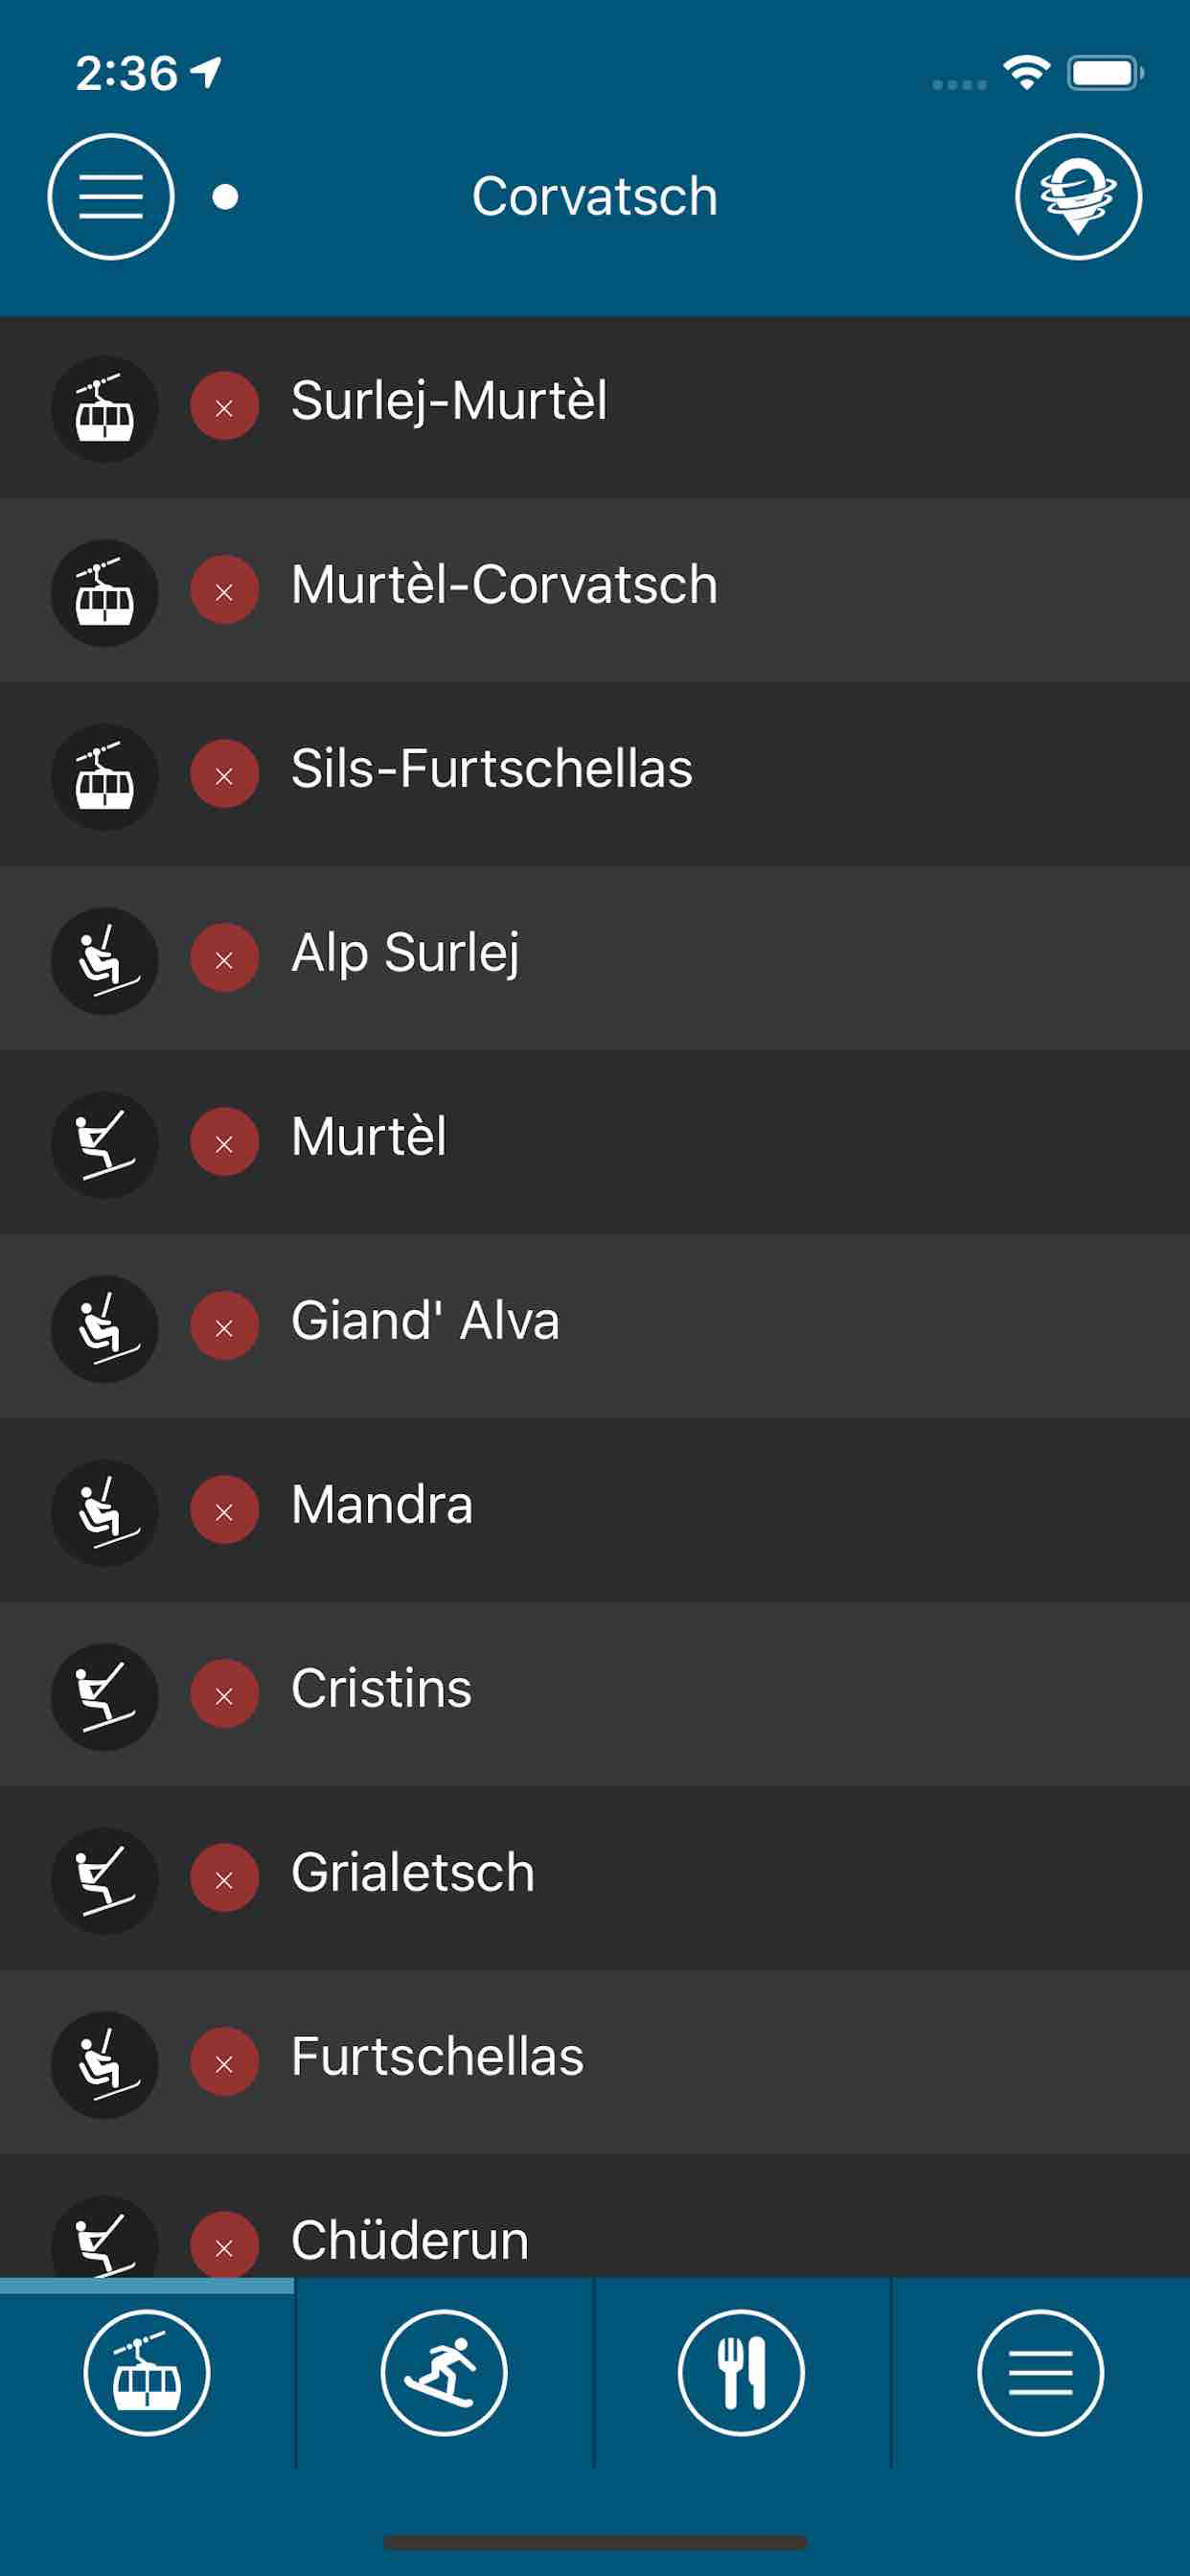Tap the red closed marker for Cristins
This screenshot has height=2576, width=1190.
click(x=224, y=1694)
